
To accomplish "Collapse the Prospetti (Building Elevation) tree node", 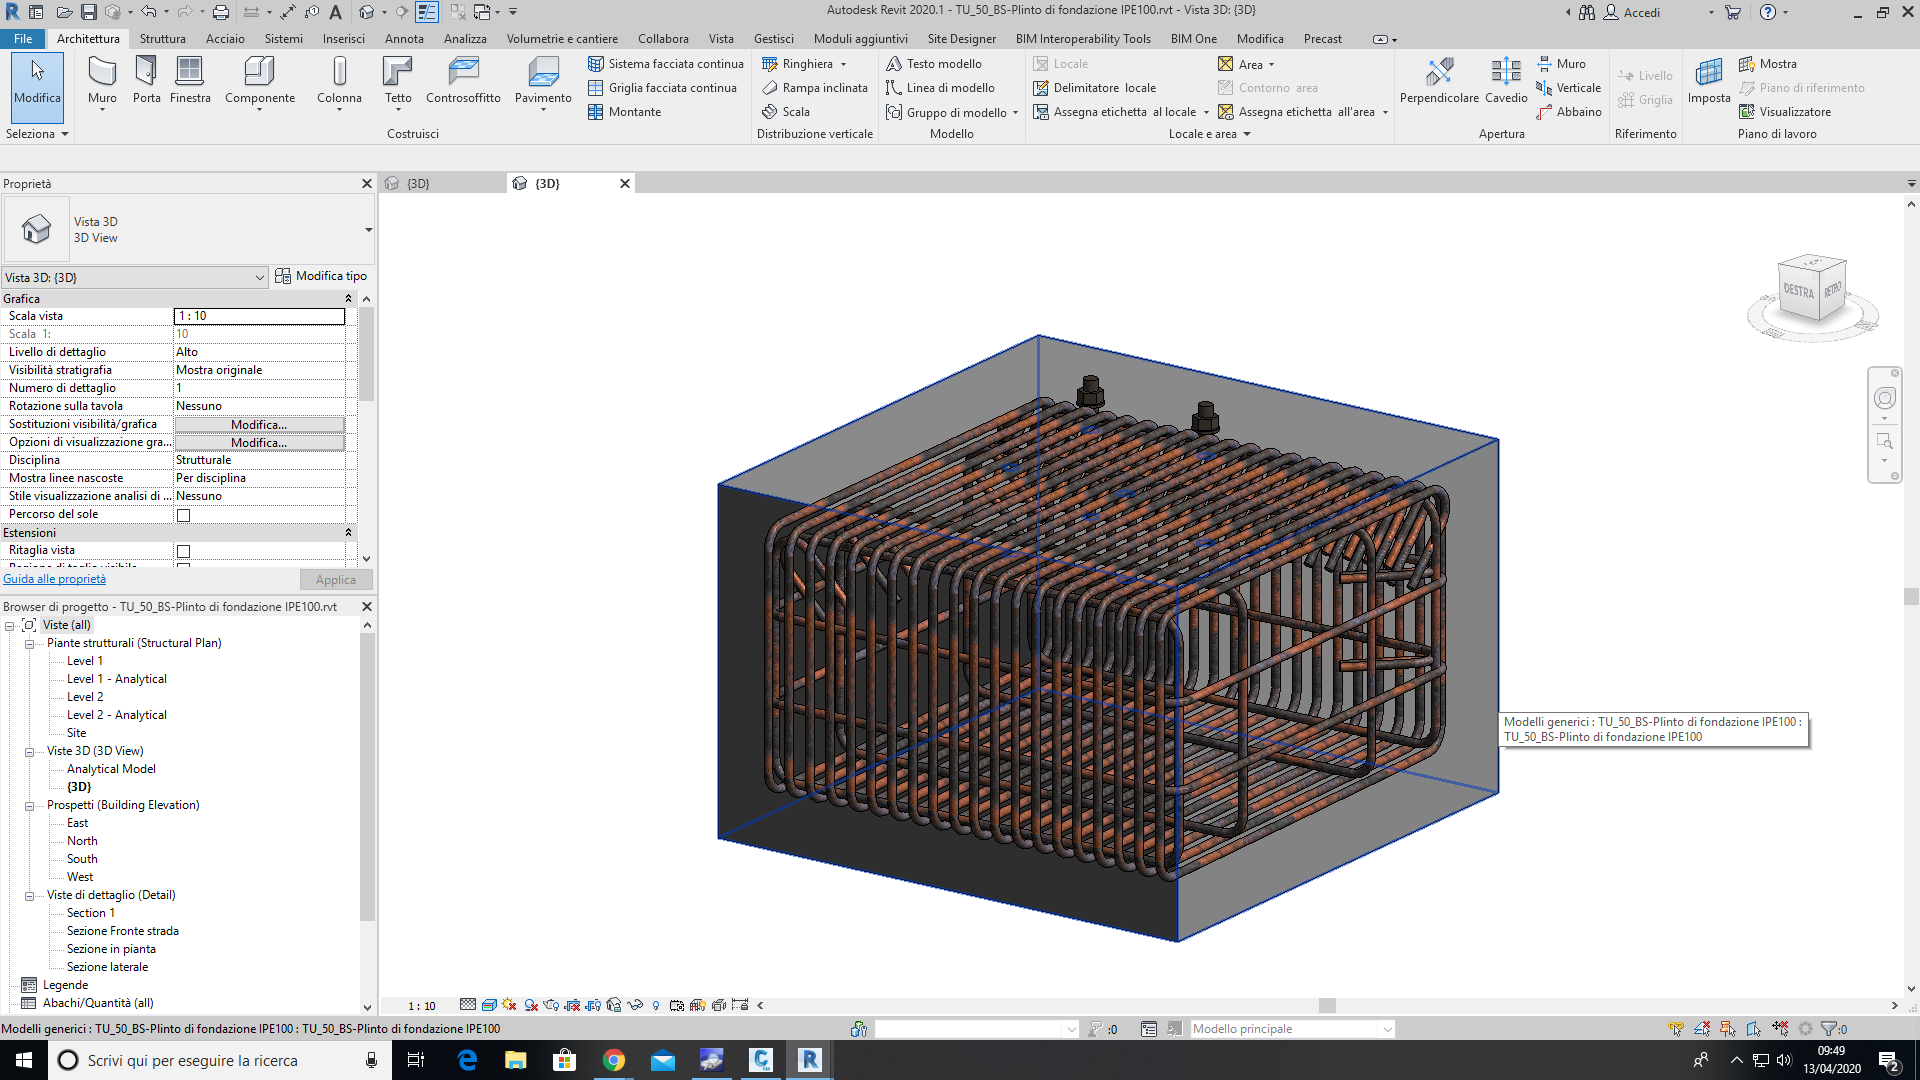I will pyautogui.click(x=29, y=806).
